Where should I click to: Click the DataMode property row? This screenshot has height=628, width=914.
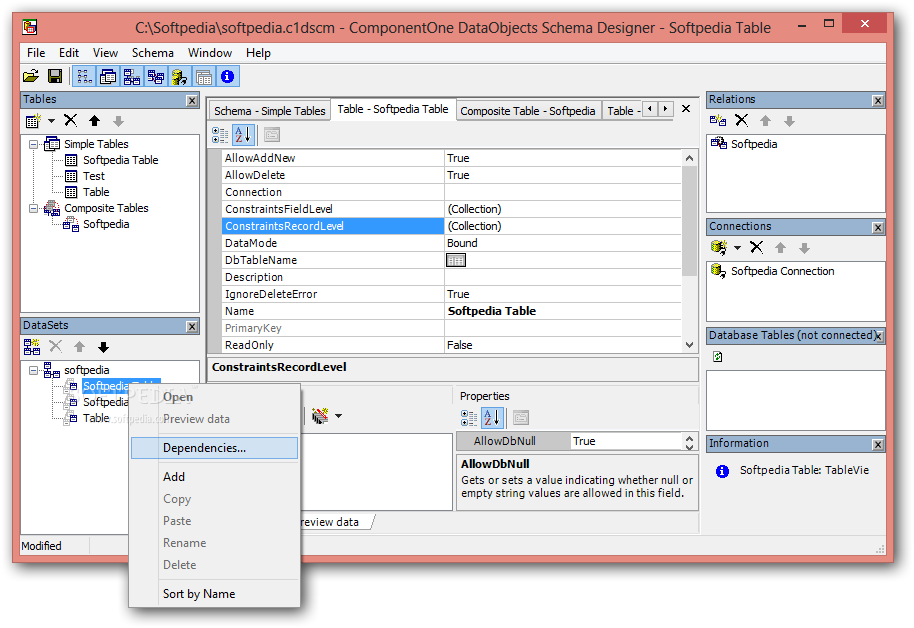pos(452,243)
